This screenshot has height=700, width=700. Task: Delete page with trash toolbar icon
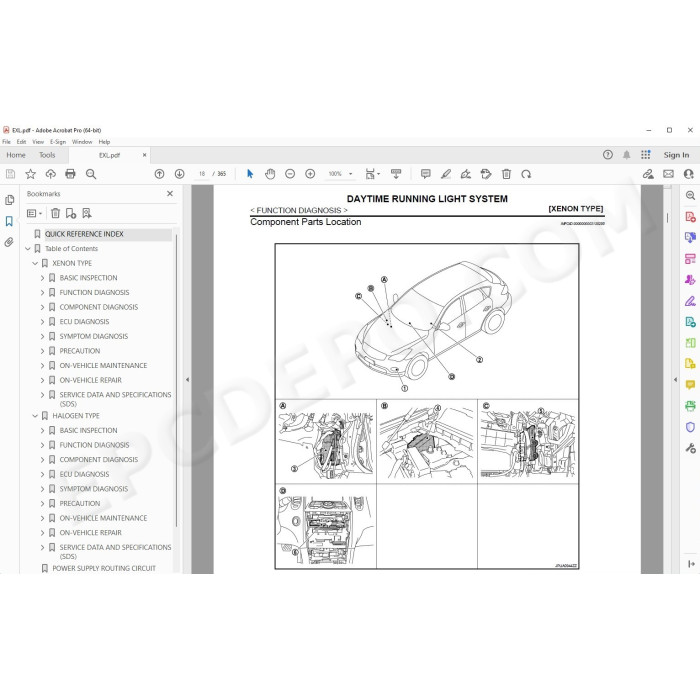(x=506, y=174)
